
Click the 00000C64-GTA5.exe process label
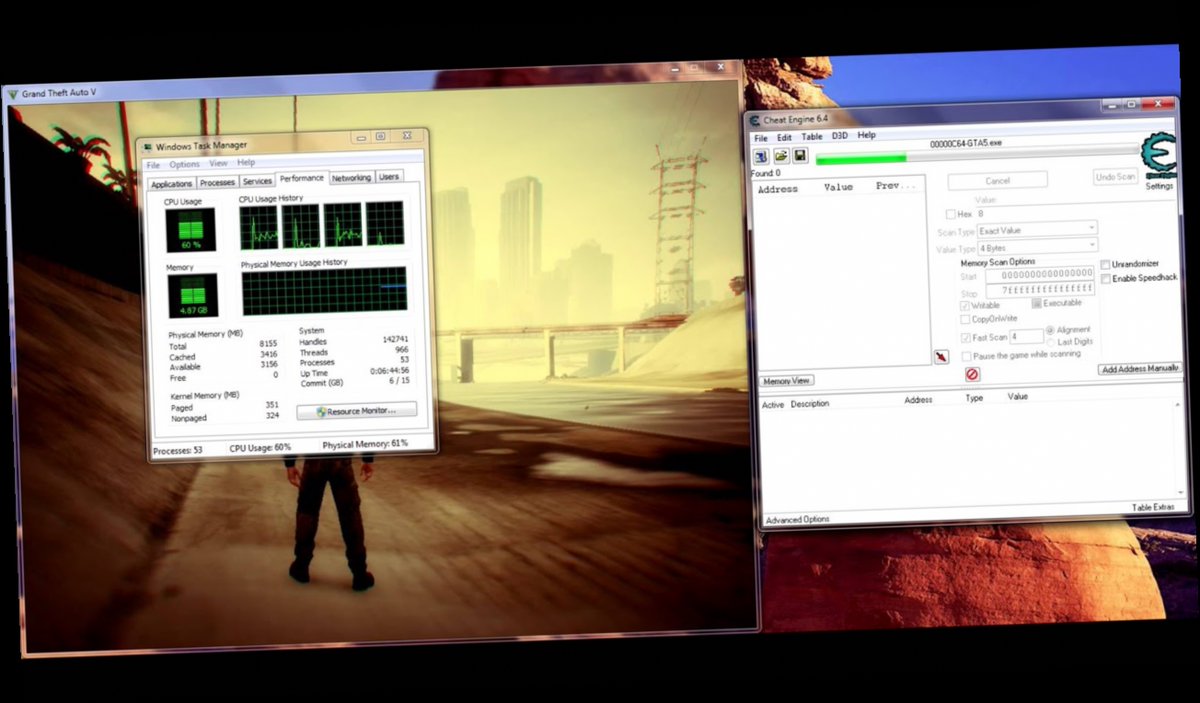pyautogui.click(x=965, y=144)
